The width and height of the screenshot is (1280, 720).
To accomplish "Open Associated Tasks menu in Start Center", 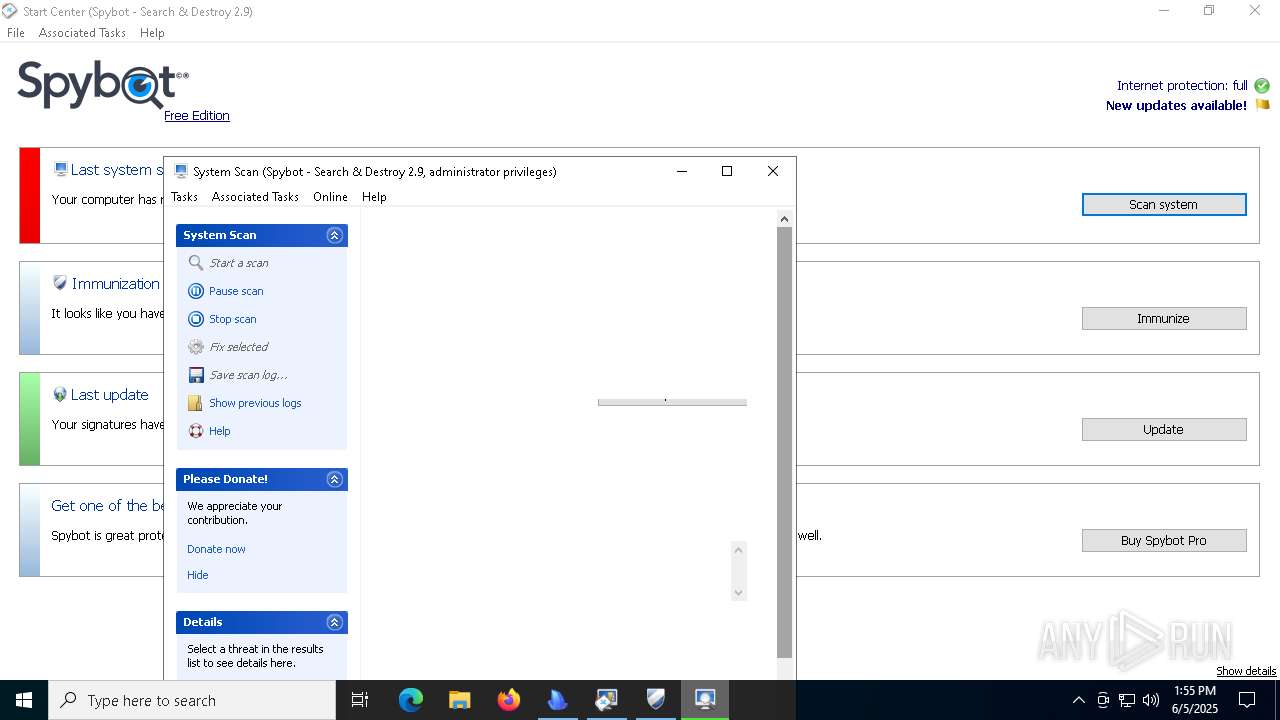I will (82, 33).
